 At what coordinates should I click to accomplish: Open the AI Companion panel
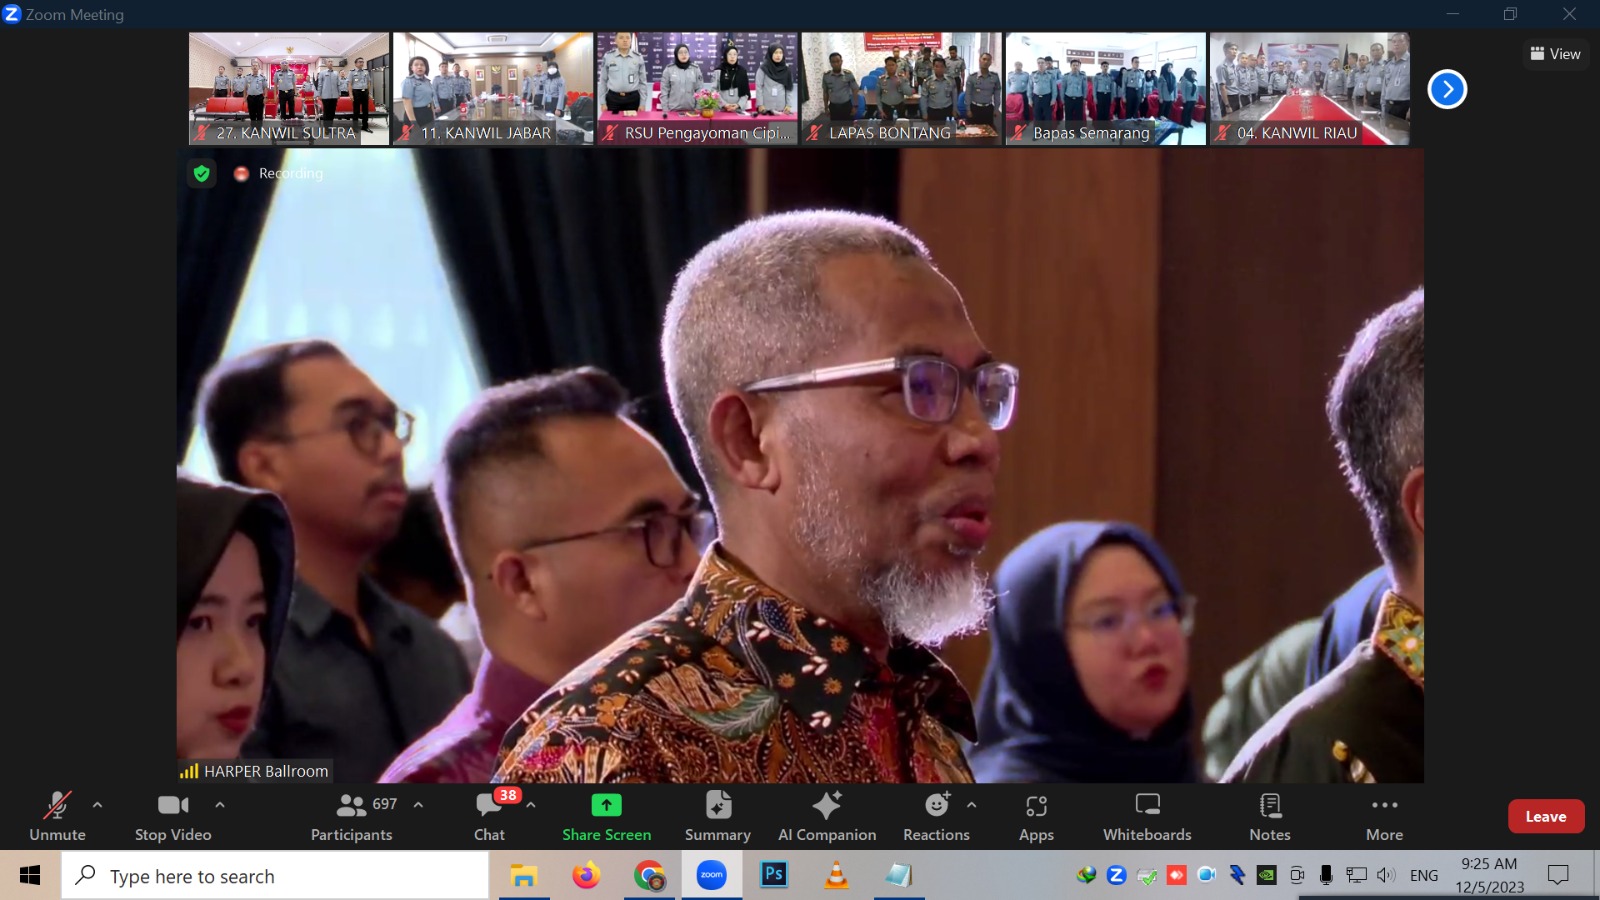tap(827, 816)
